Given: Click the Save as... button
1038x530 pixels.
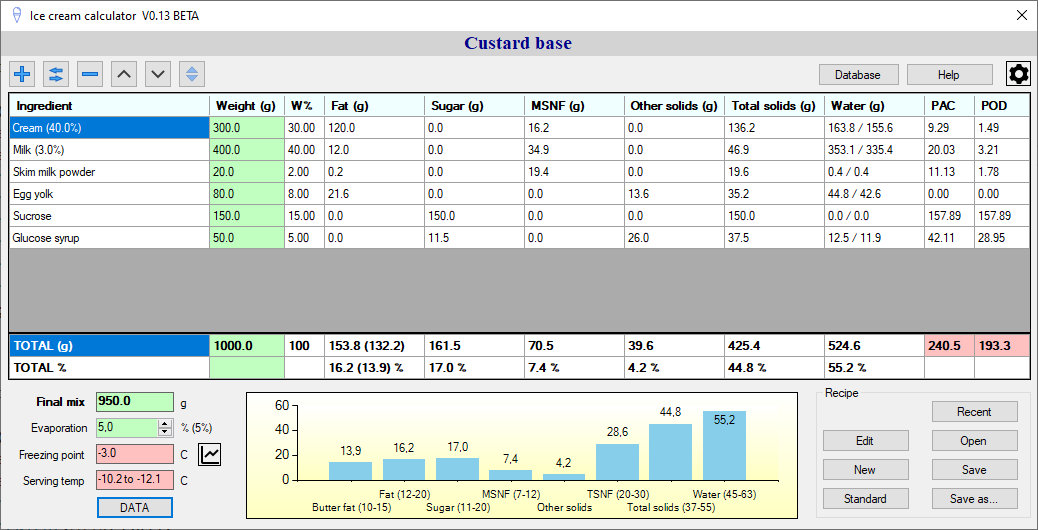Looking at the screenshot, I should click(x=974, y=498).
